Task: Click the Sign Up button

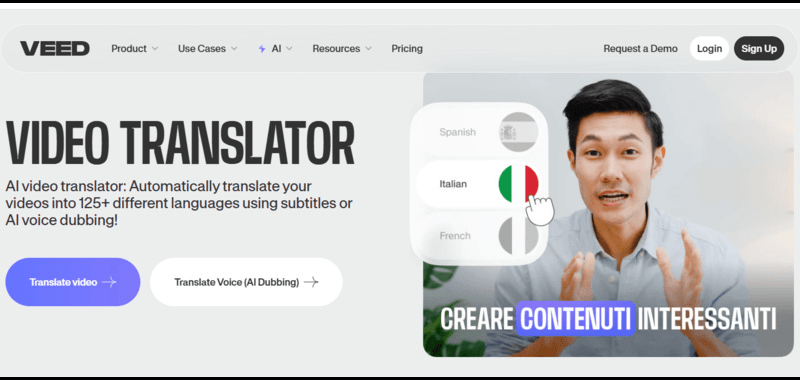Action: (759, 48)
